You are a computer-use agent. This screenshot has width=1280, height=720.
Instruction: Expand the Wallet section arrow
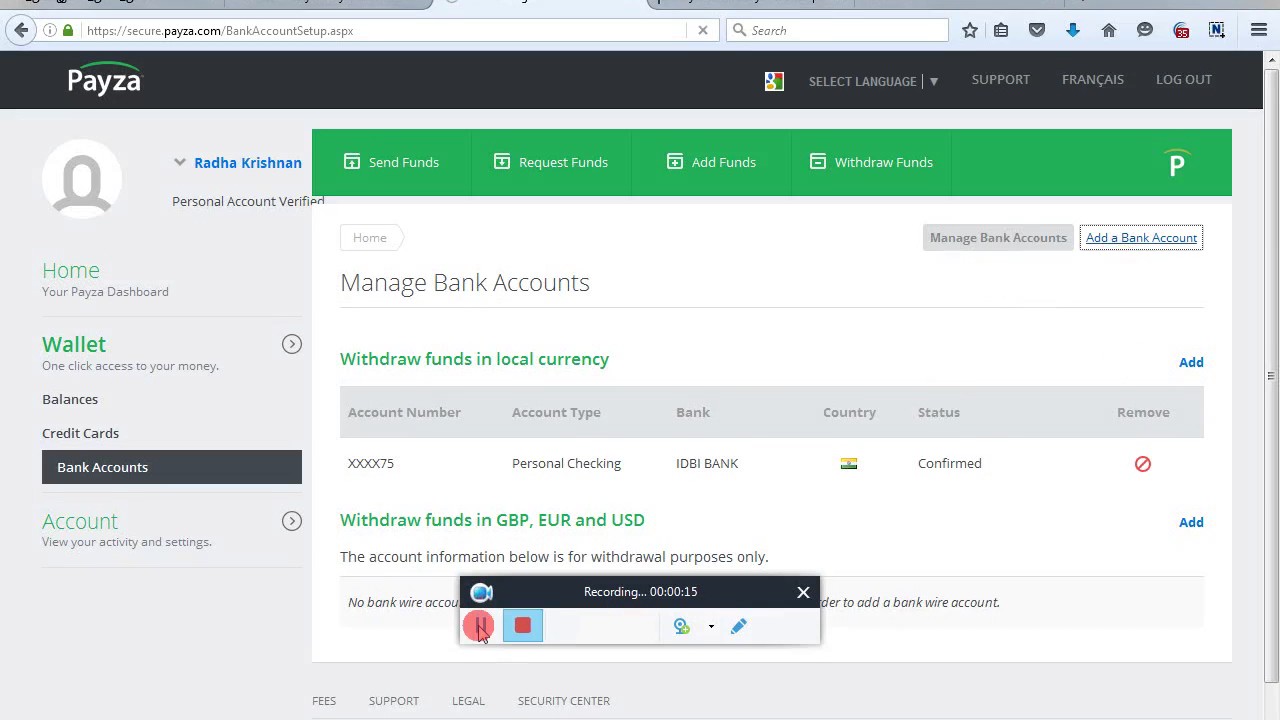[x=292, y=344]
